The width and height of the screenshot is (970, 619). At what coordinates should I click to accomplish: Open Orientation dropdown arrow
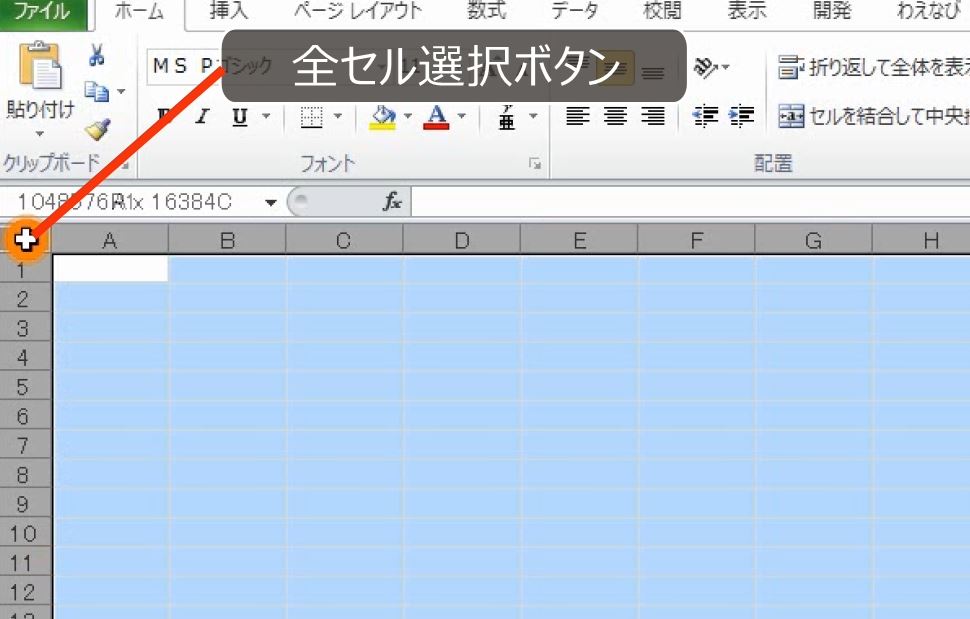[726, 67]
